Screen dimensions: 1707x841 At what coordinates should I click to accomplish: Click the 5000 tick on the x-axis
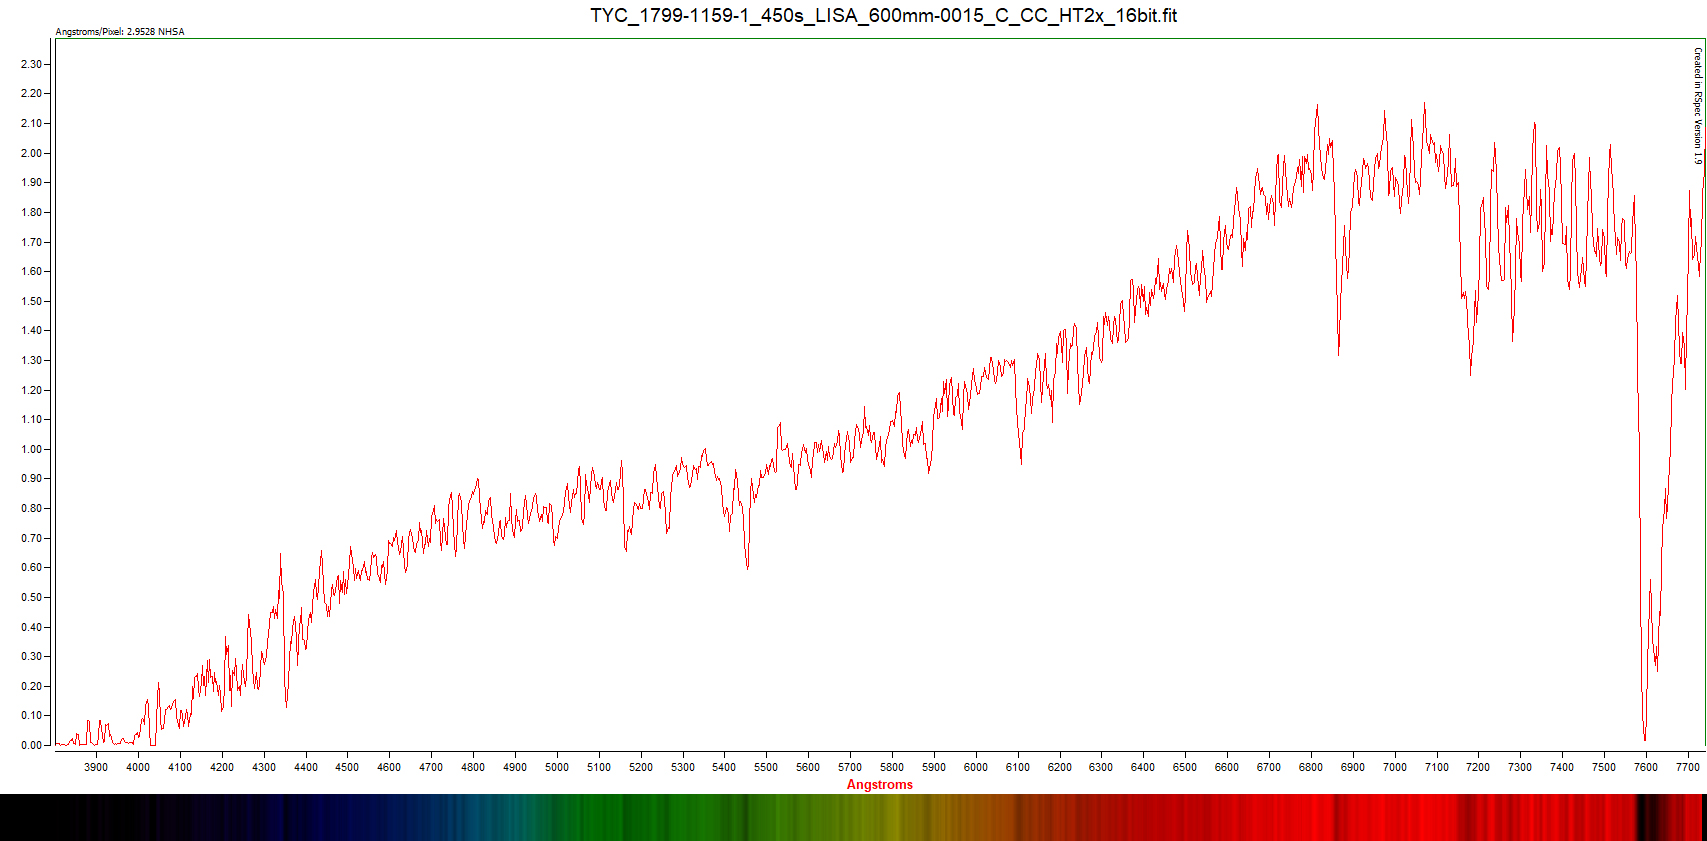click(x=556, y=767)
